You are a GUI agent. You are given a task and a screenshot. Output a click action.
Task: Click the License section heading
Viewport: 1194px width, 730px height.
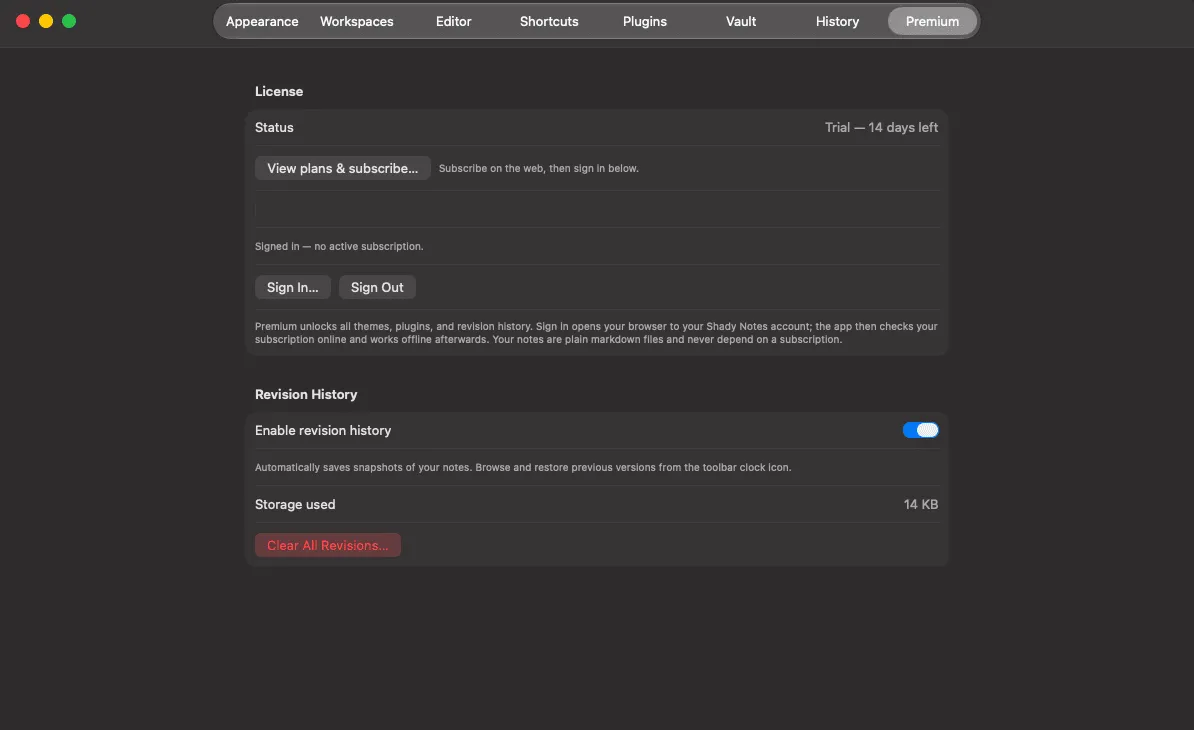279,91
